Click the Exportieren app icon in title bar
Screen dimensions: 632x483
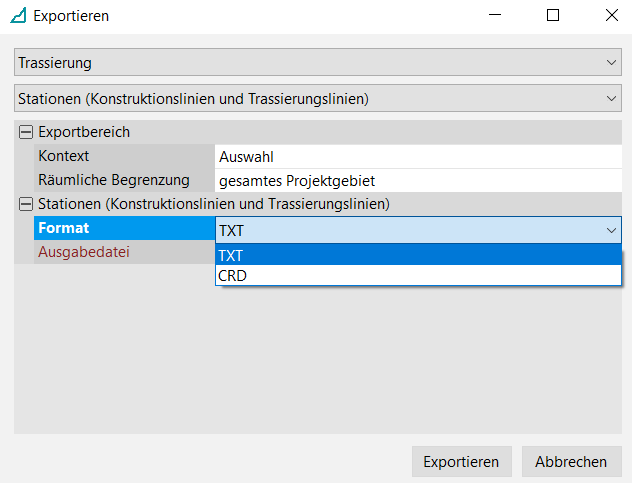(17, 16)
